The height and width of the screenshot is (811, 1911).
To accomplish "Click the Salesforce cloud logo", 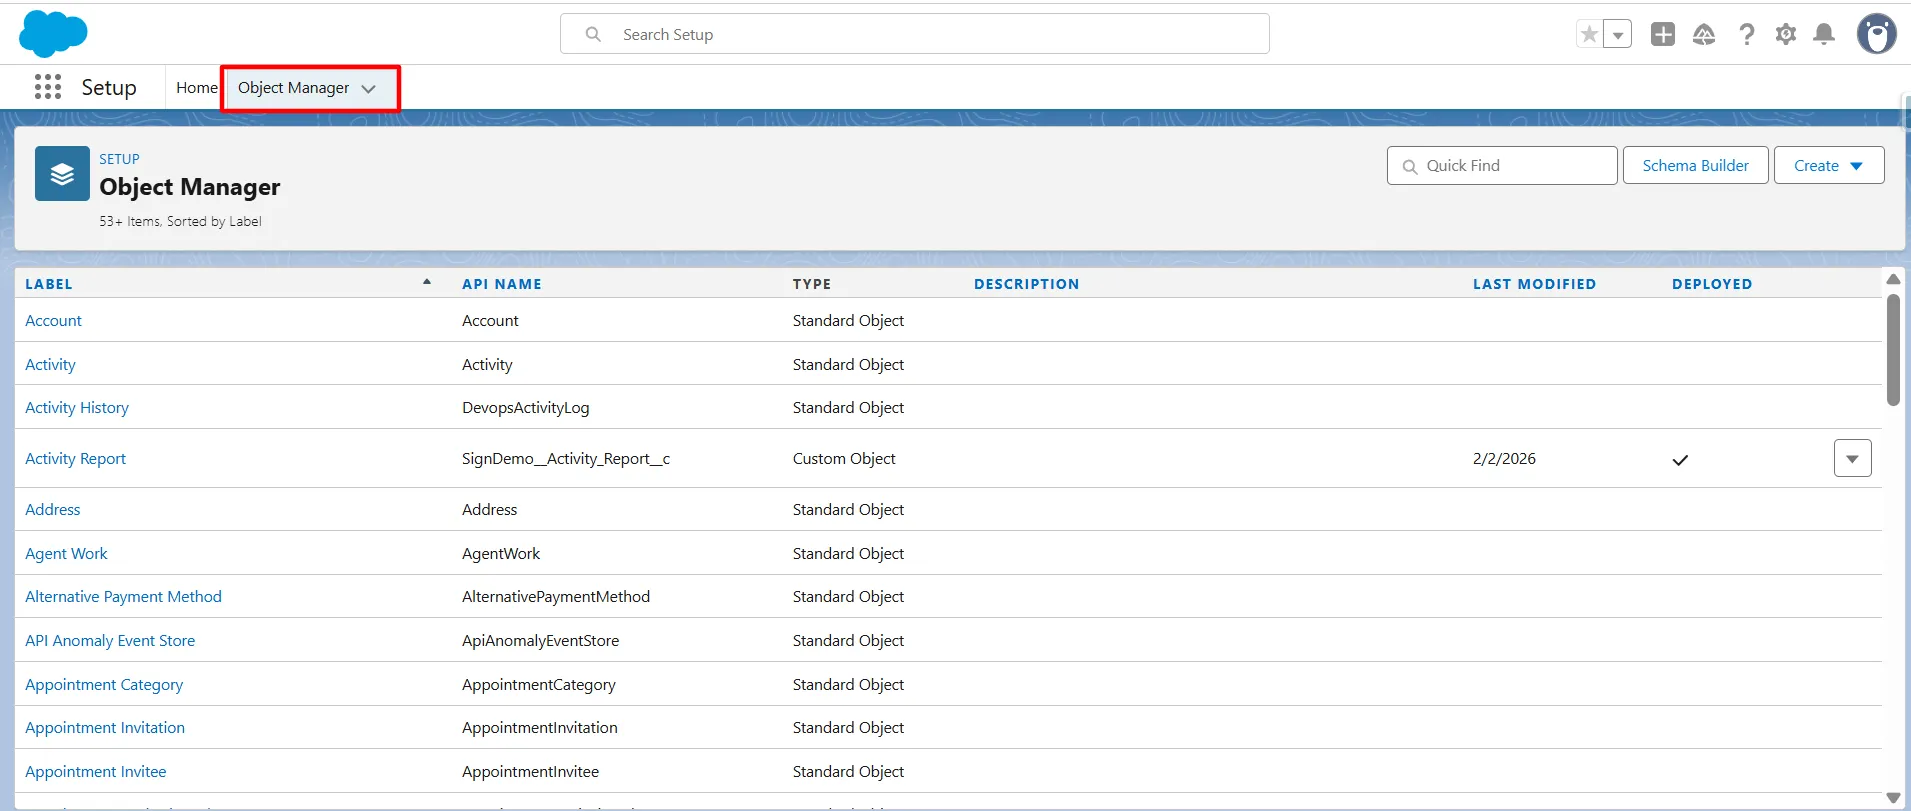I will click(x=53, y=34).
